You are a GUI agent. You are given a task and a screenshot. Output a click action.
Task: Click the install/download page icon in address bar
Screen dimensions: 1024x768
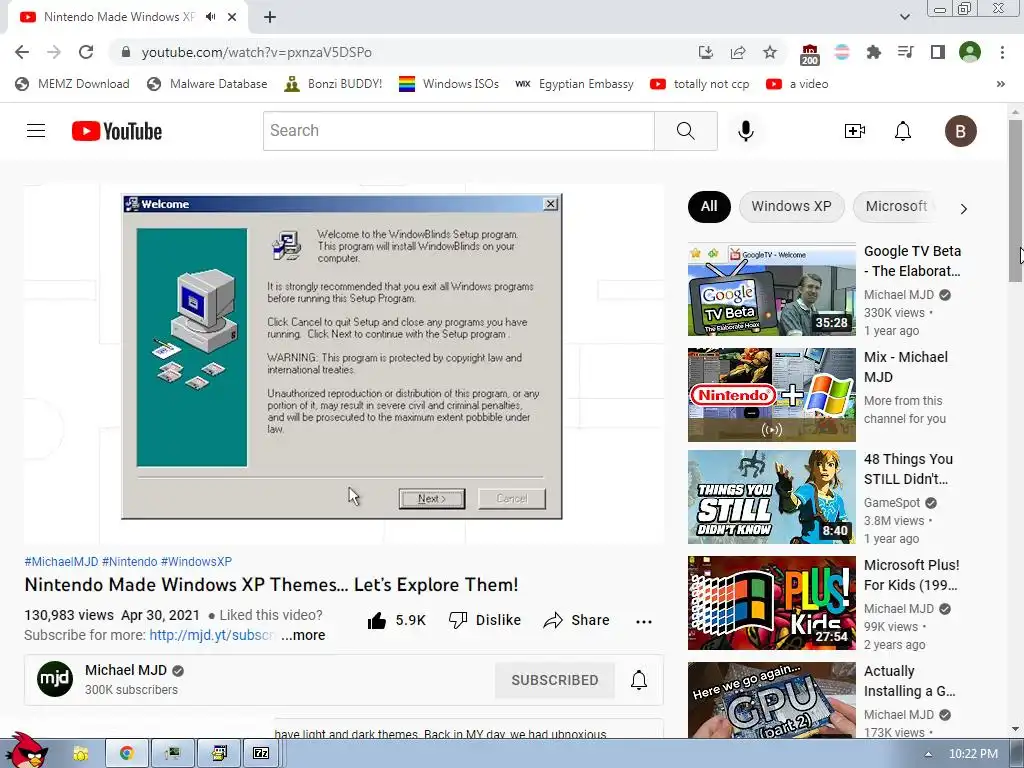[705, 52]
